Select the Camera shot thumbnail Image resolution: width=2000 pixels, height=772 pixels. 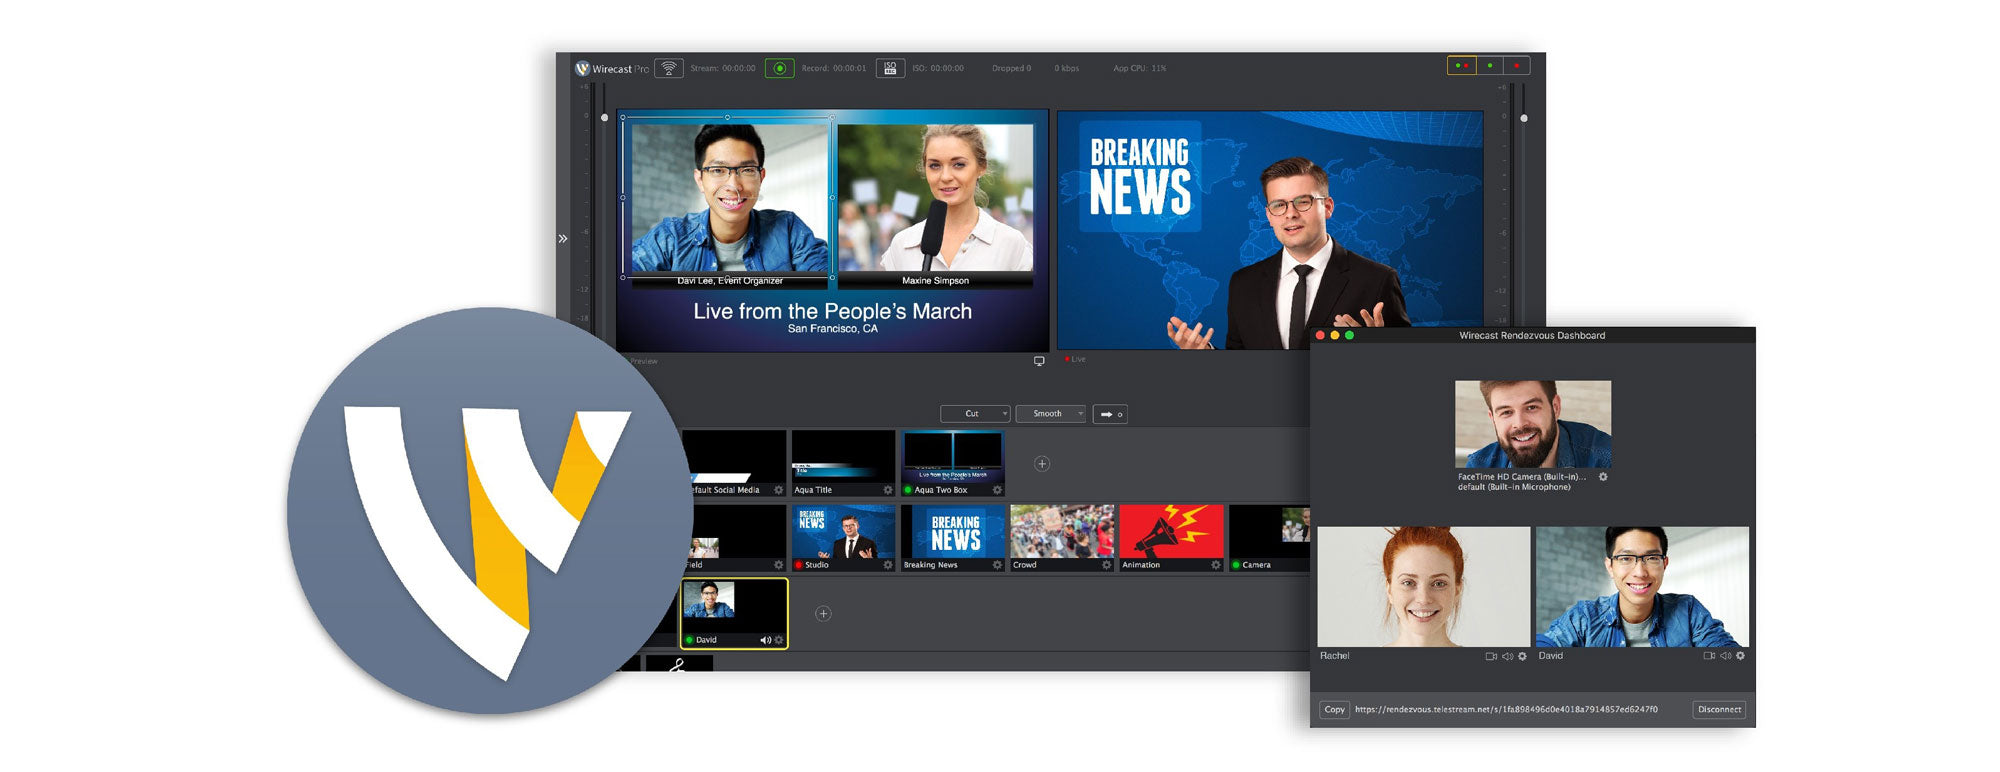click(1269, 532)
